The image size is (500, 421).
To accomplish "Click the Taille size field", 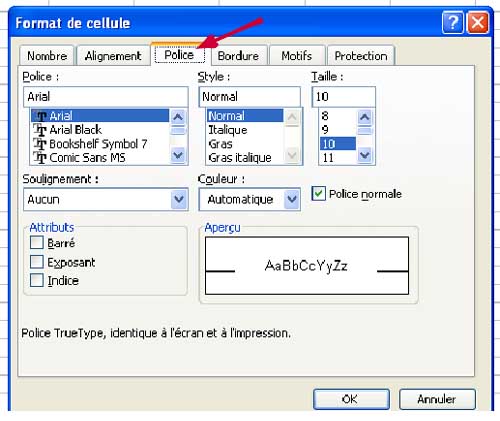I will 344,97.
